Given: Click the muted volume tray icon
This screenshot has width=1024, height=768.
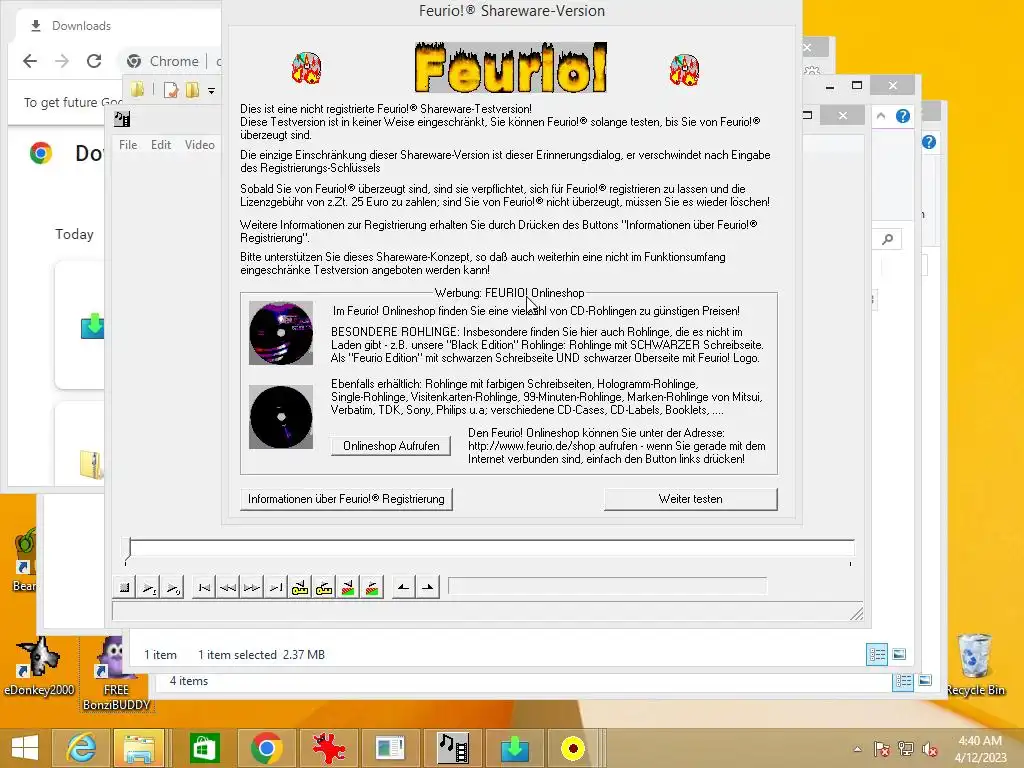Looking at the screenshot, I should point(929,749).
